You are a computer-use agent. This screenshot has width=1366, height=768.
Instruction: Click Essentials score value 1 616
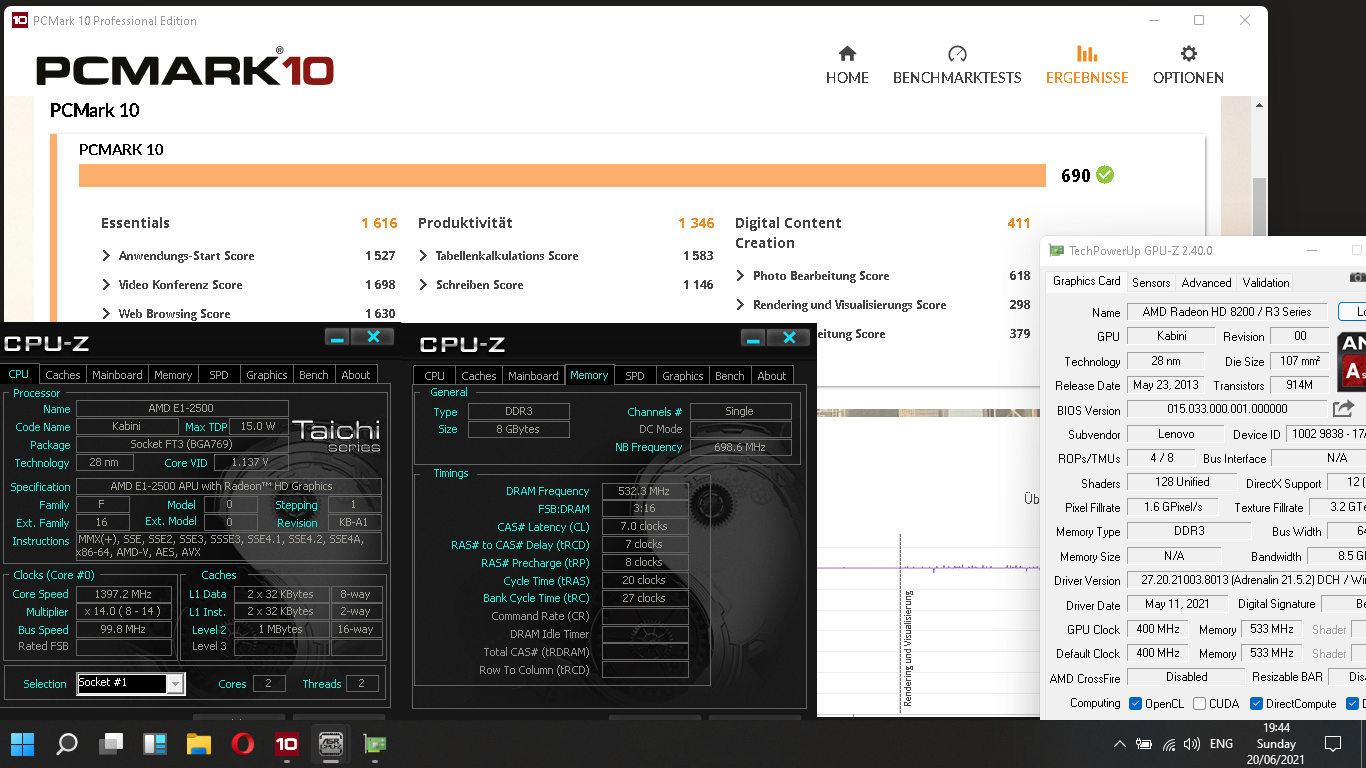pos(379,223)
